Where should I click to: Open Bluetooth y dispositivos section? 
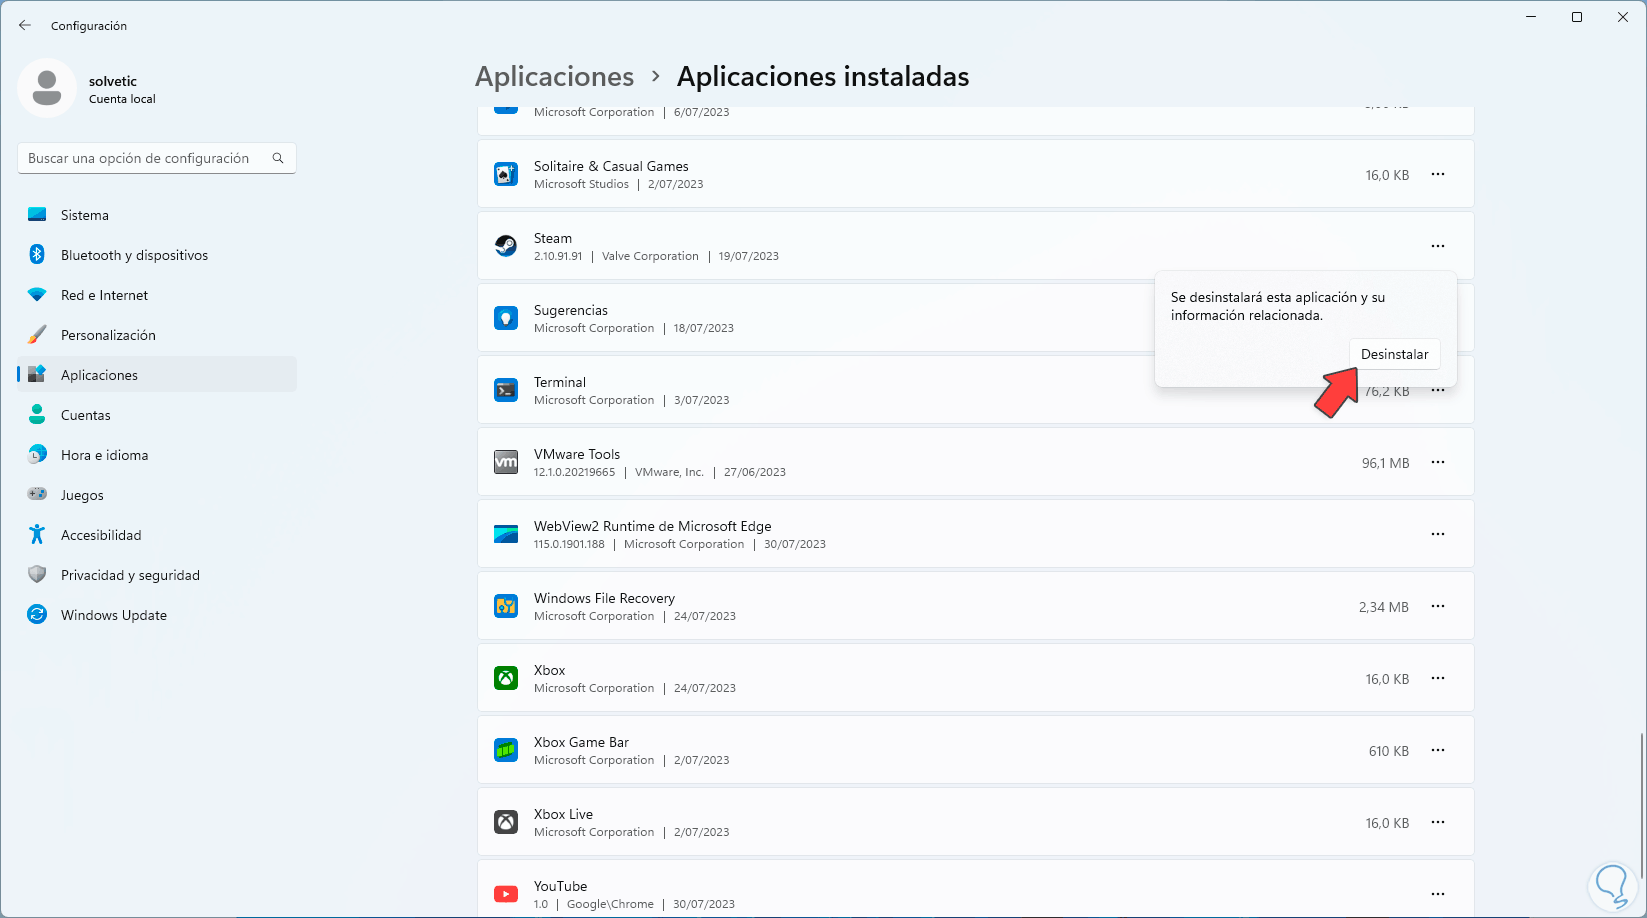pos(157,255)
